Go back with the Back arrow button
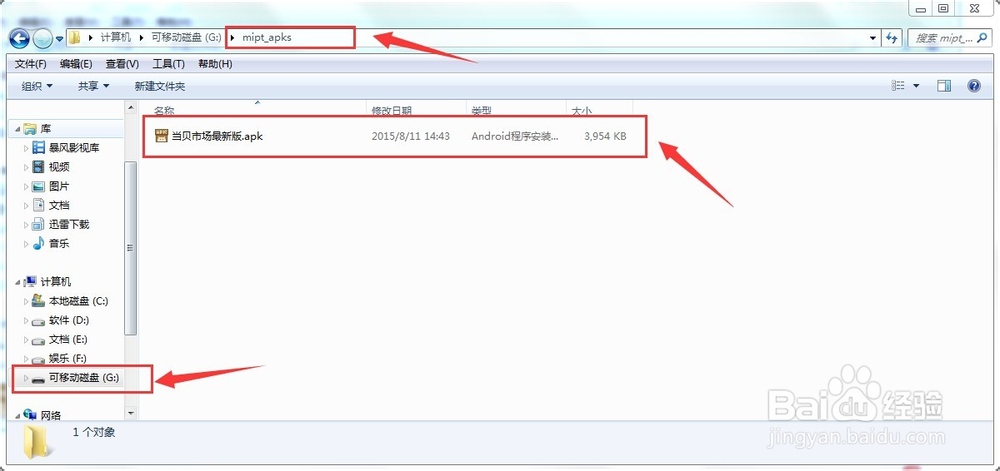 tap(19, 39)
